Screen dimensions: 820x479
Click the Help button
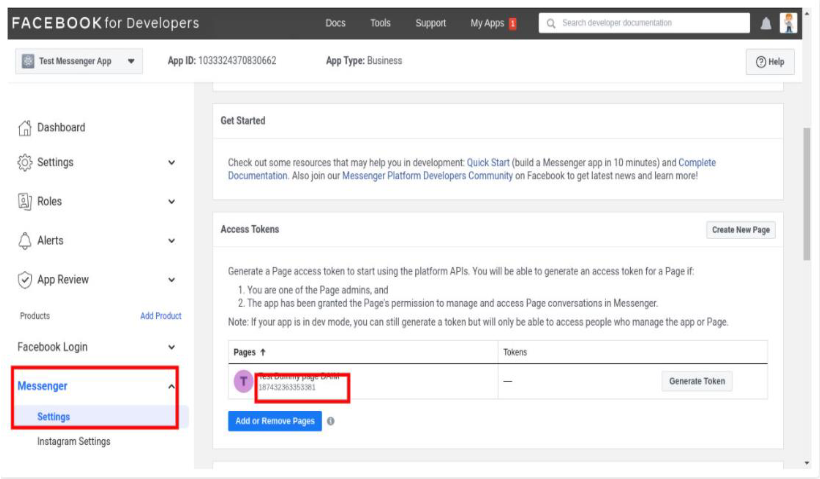click(770, 62)
